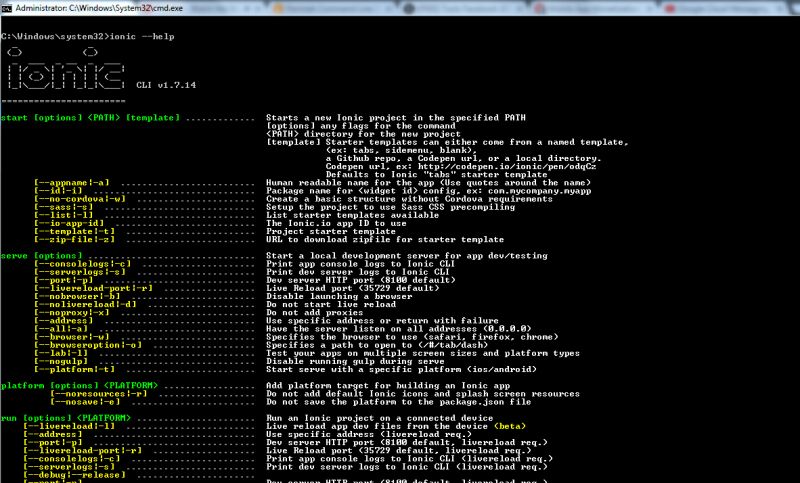
Task: Click the '[--no-cordova|-w]' option
Action: tap(80, 199)
